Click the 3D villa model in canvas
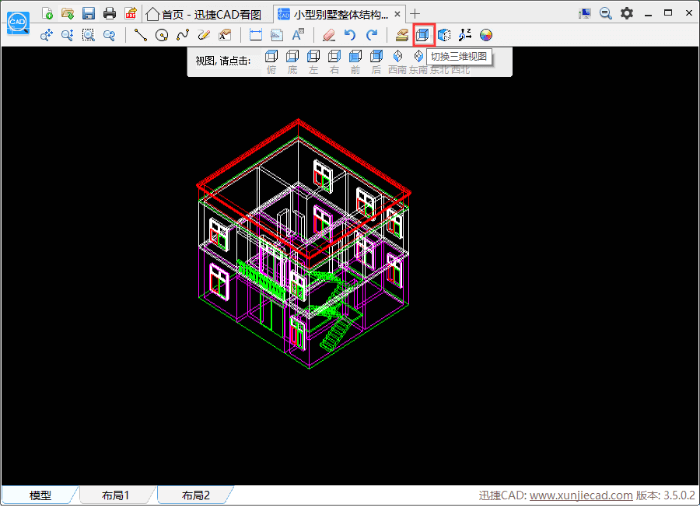700x506 pixels. (304, 243)
